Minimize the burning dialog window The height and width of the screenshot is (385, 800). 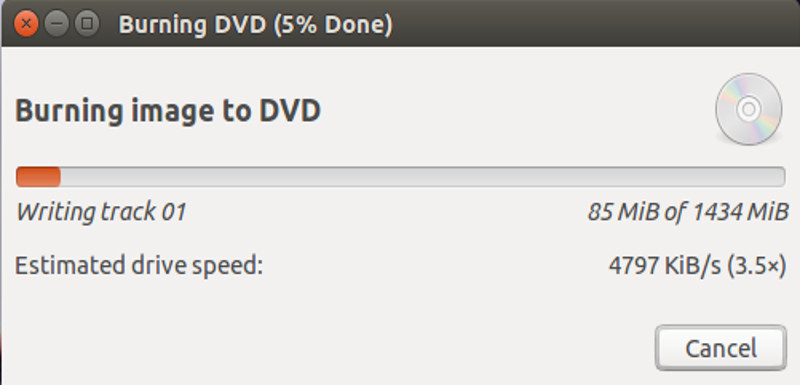pyautogui.click(x=57, y=23)
